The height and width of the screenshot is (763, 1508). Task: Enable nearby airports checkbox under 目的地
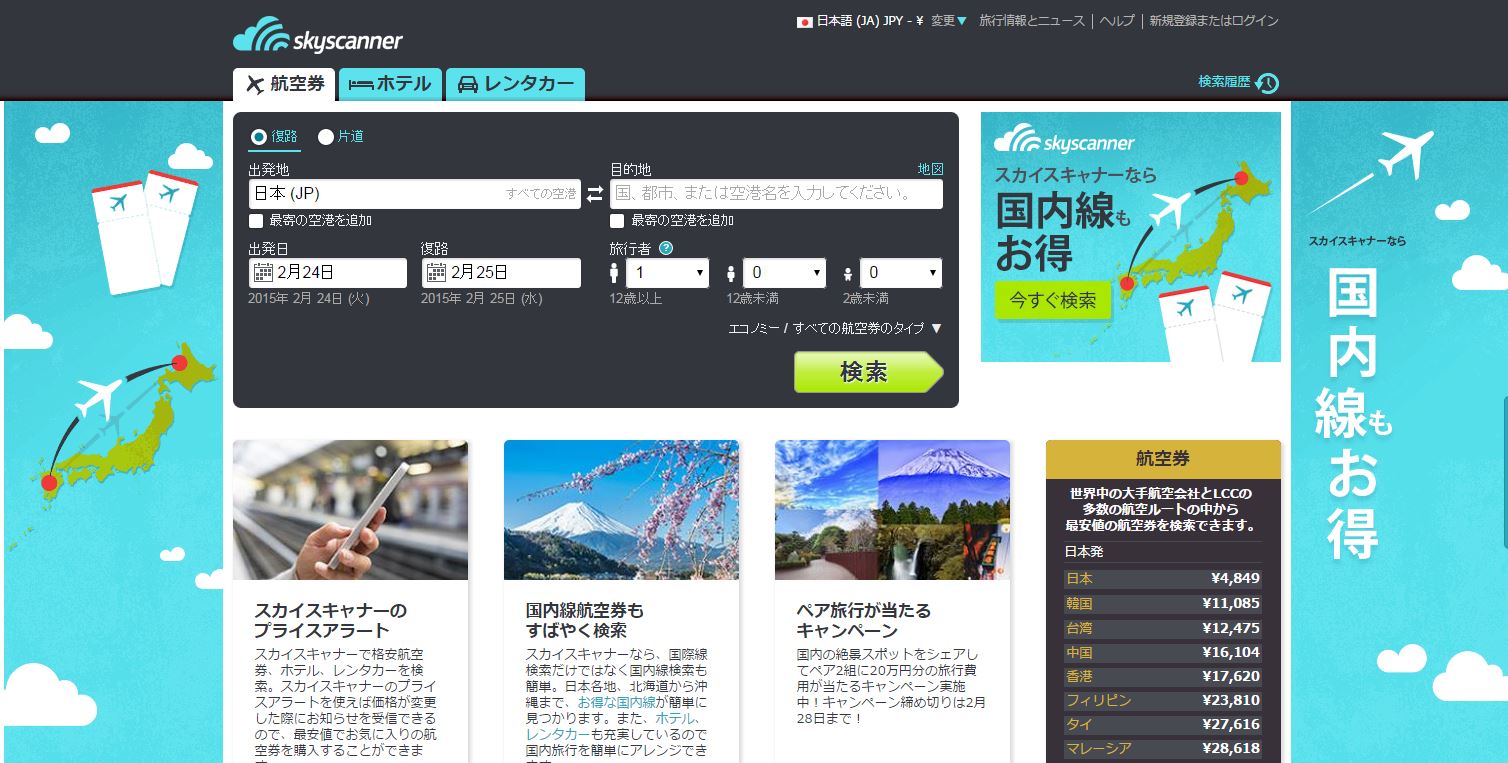pos(617,221)
